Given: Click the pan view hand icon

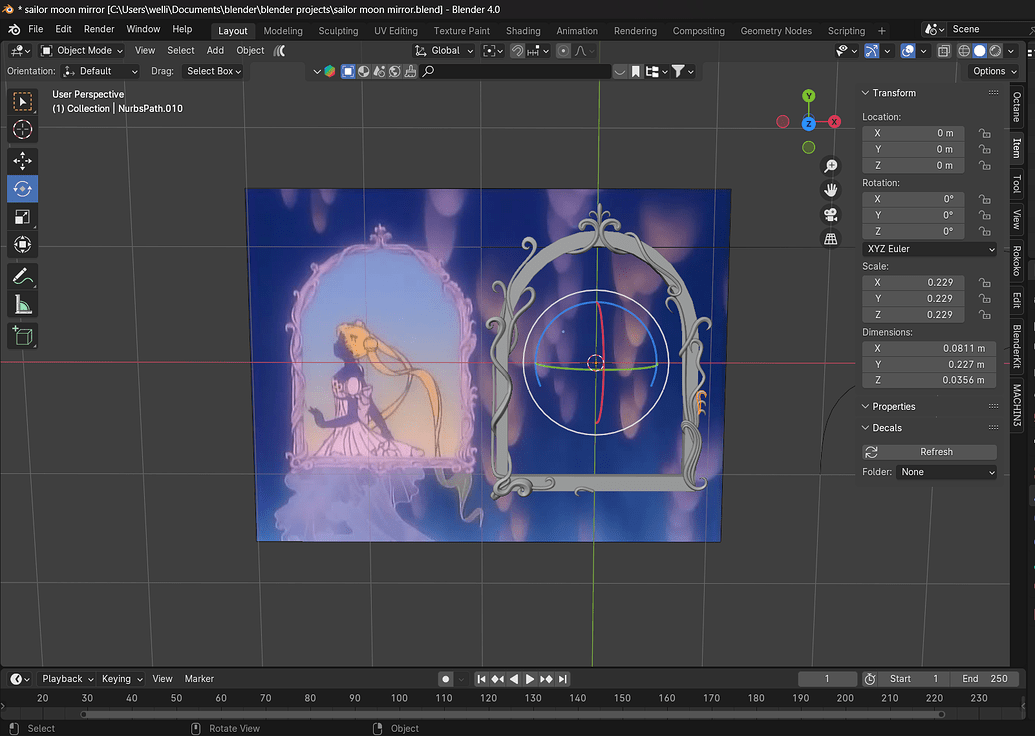Looking at the screenshot, I should [830, 190].
